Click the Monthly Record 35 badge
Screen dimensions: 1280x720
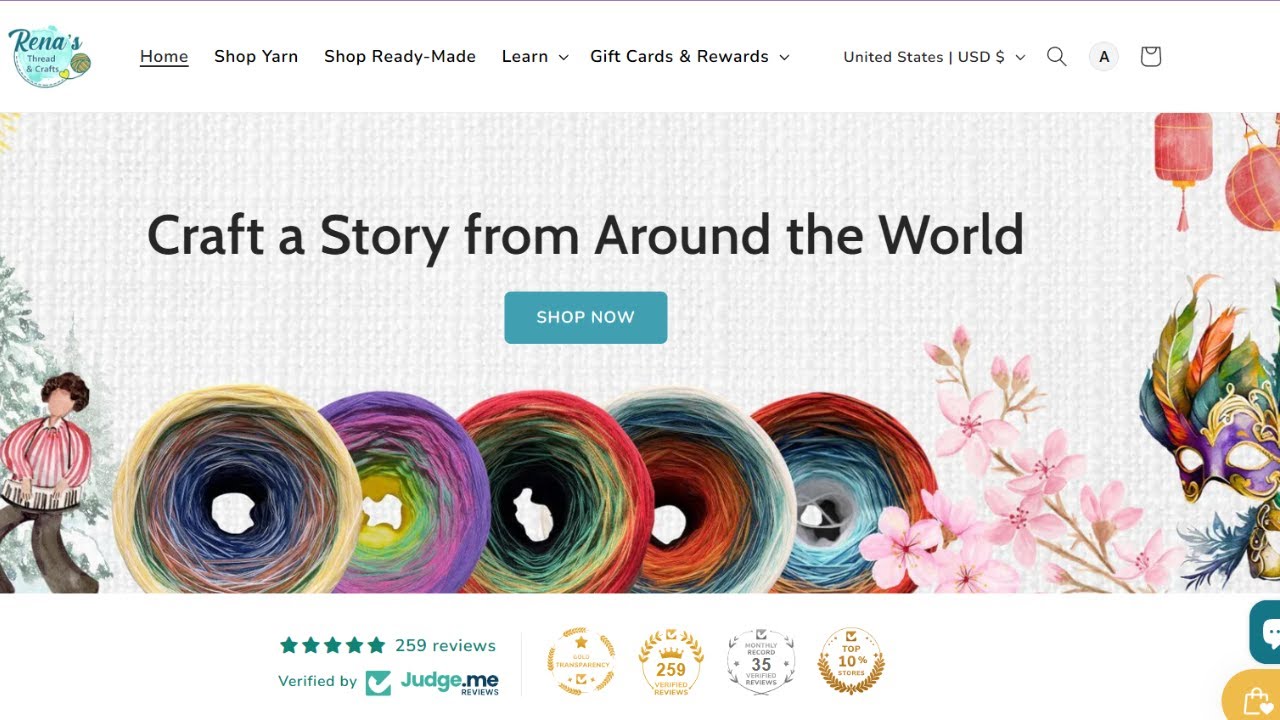761,661
